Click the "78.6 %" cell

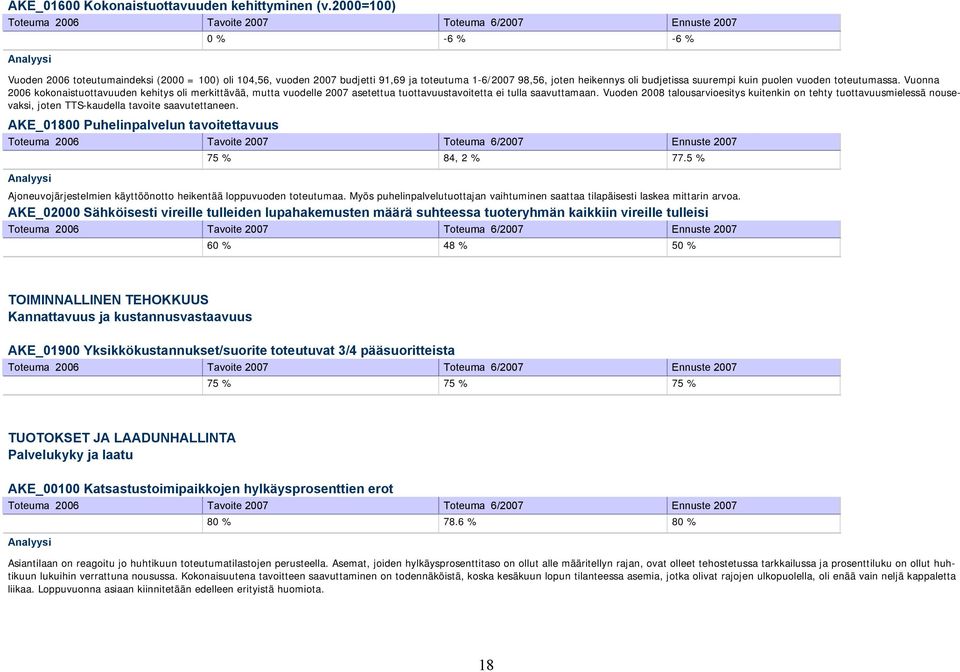coord(459,522)
